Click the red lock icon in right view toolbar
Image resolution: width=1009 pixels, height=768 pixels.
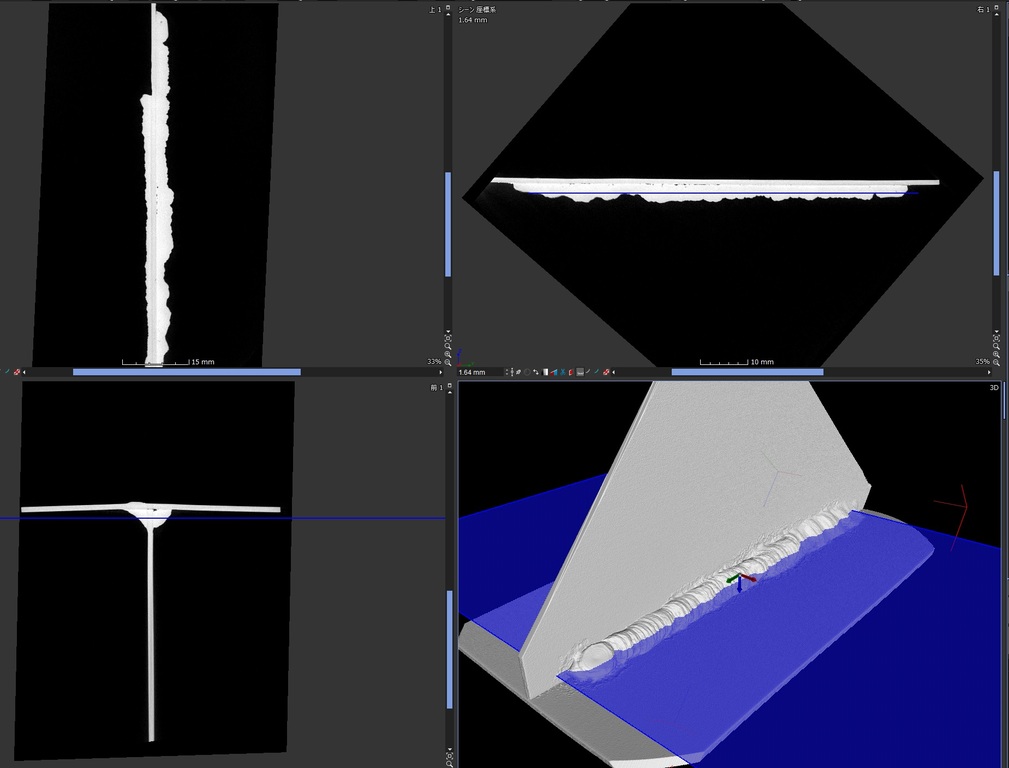click(607, 372)
